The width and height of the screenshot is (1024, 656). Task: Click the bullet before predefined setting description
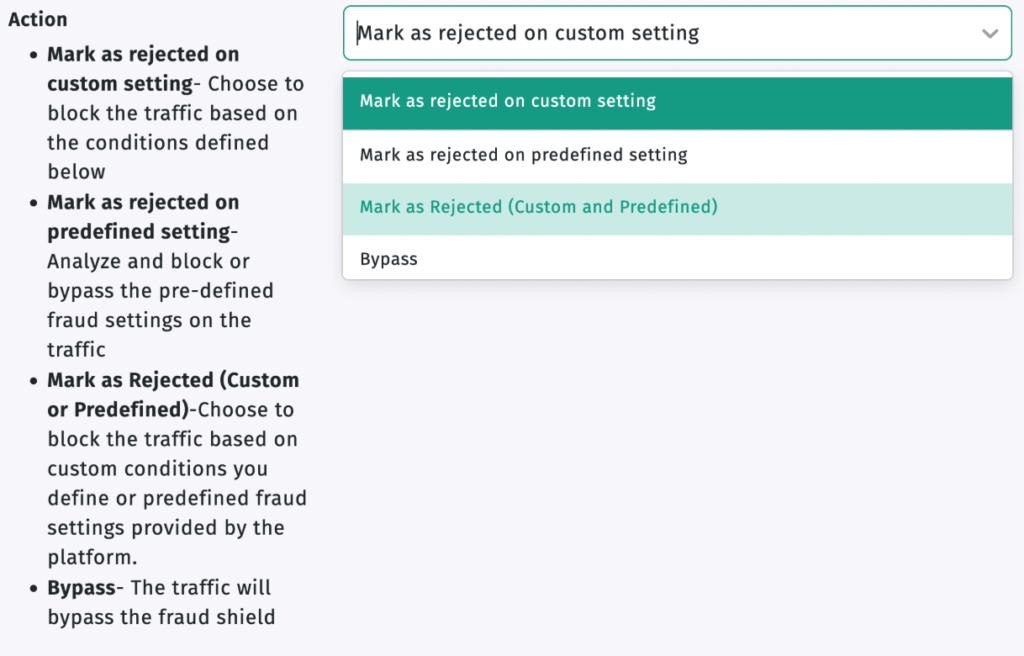coord(35,202)
